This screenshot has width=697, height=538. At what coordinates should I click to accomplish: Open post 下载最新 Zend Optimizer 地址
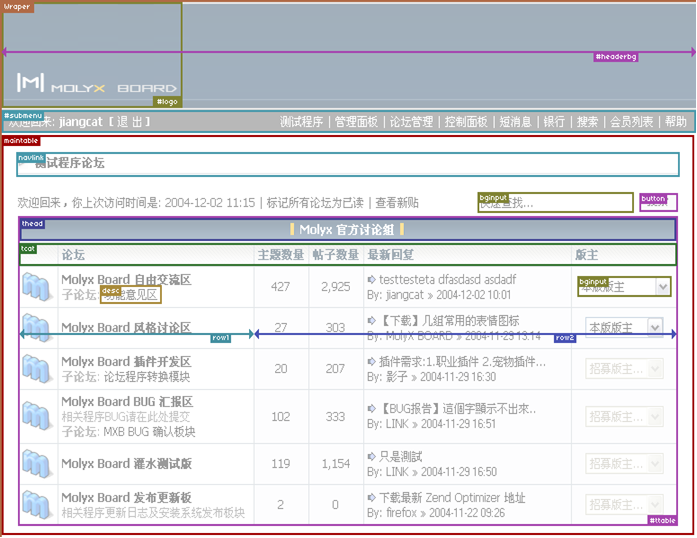(452, 497)
